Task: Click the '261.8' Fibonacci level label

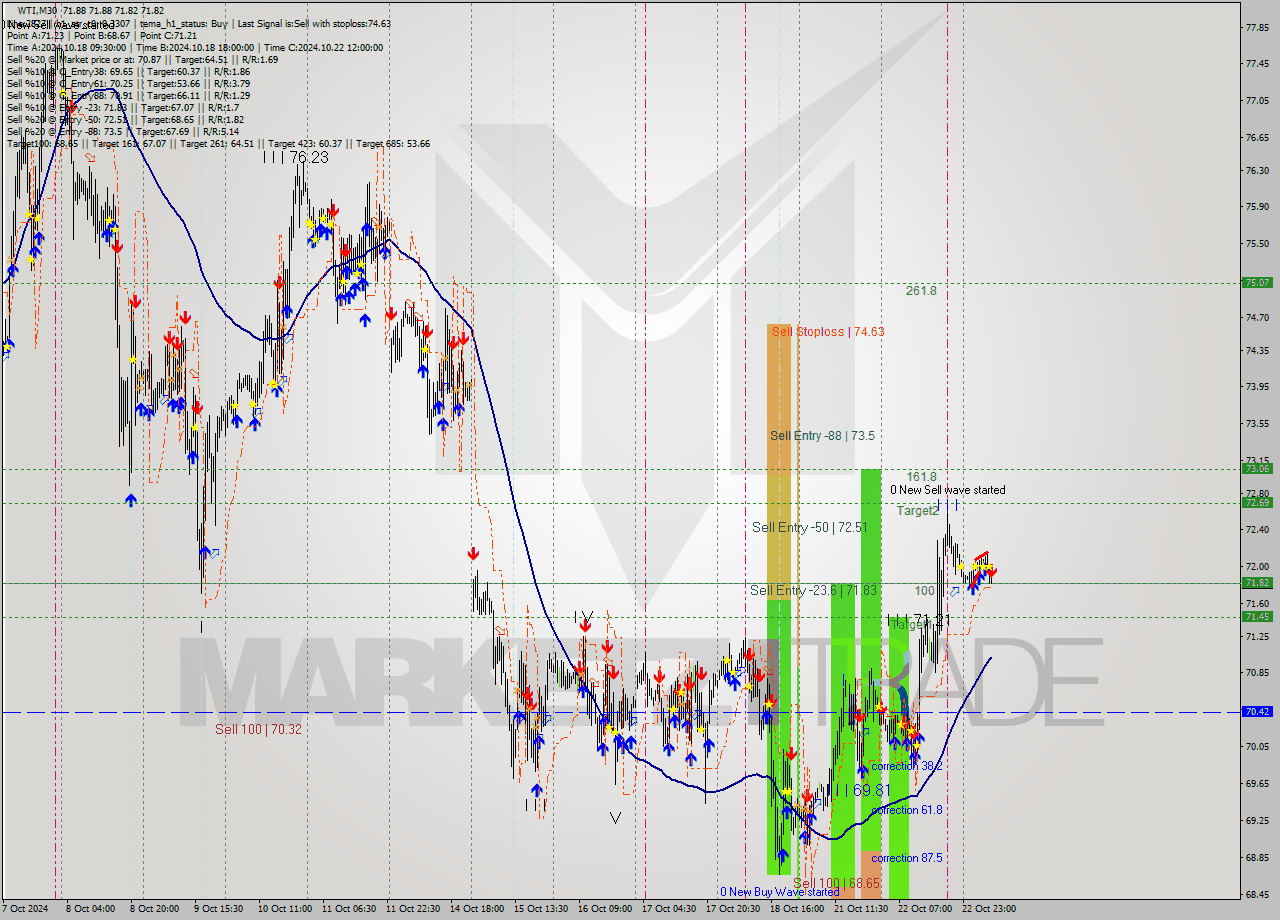Action: [921, 290]
